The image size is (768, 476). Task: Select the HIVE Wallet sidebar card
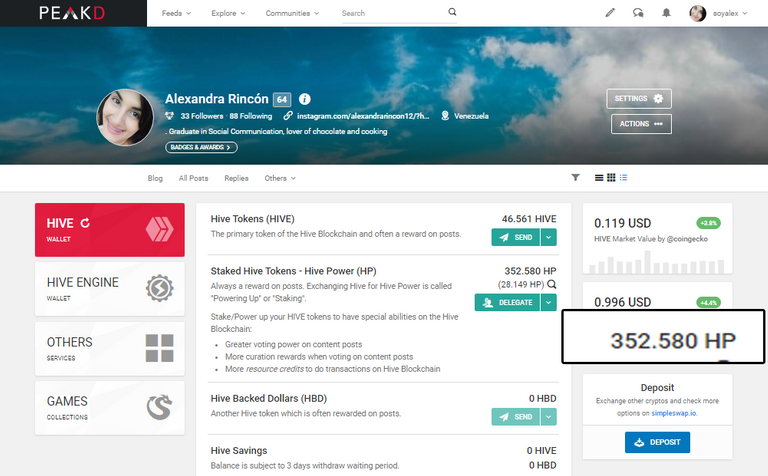tap(110, 230)
